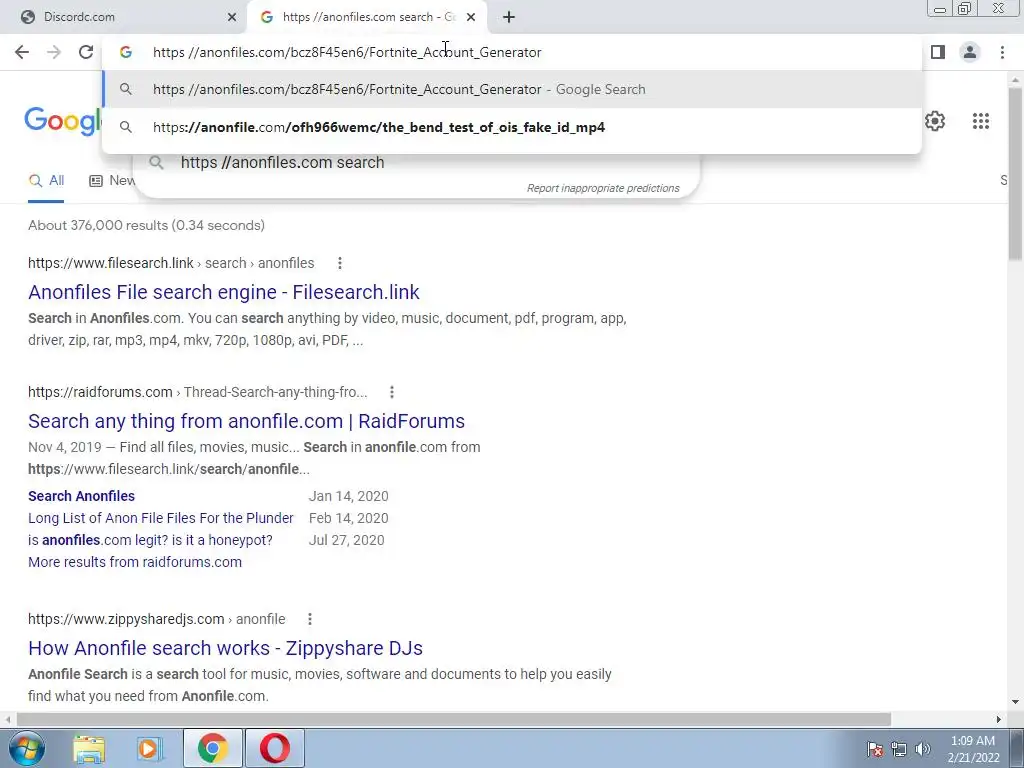The width and height of the screenshot is (1024, 768).
Task: Click More results from raidforums.com
Action: pyautogui.click(x=135, y=562)
